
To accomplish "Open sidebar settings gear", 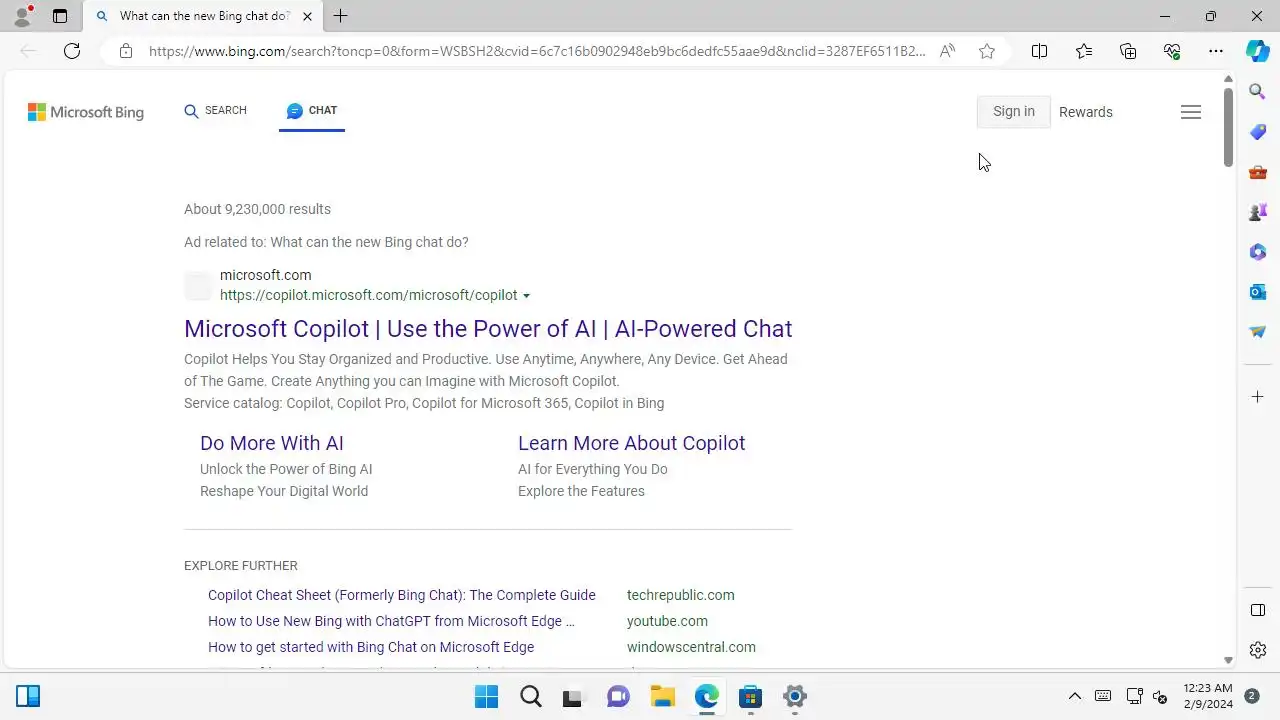I will (1258, 650).
